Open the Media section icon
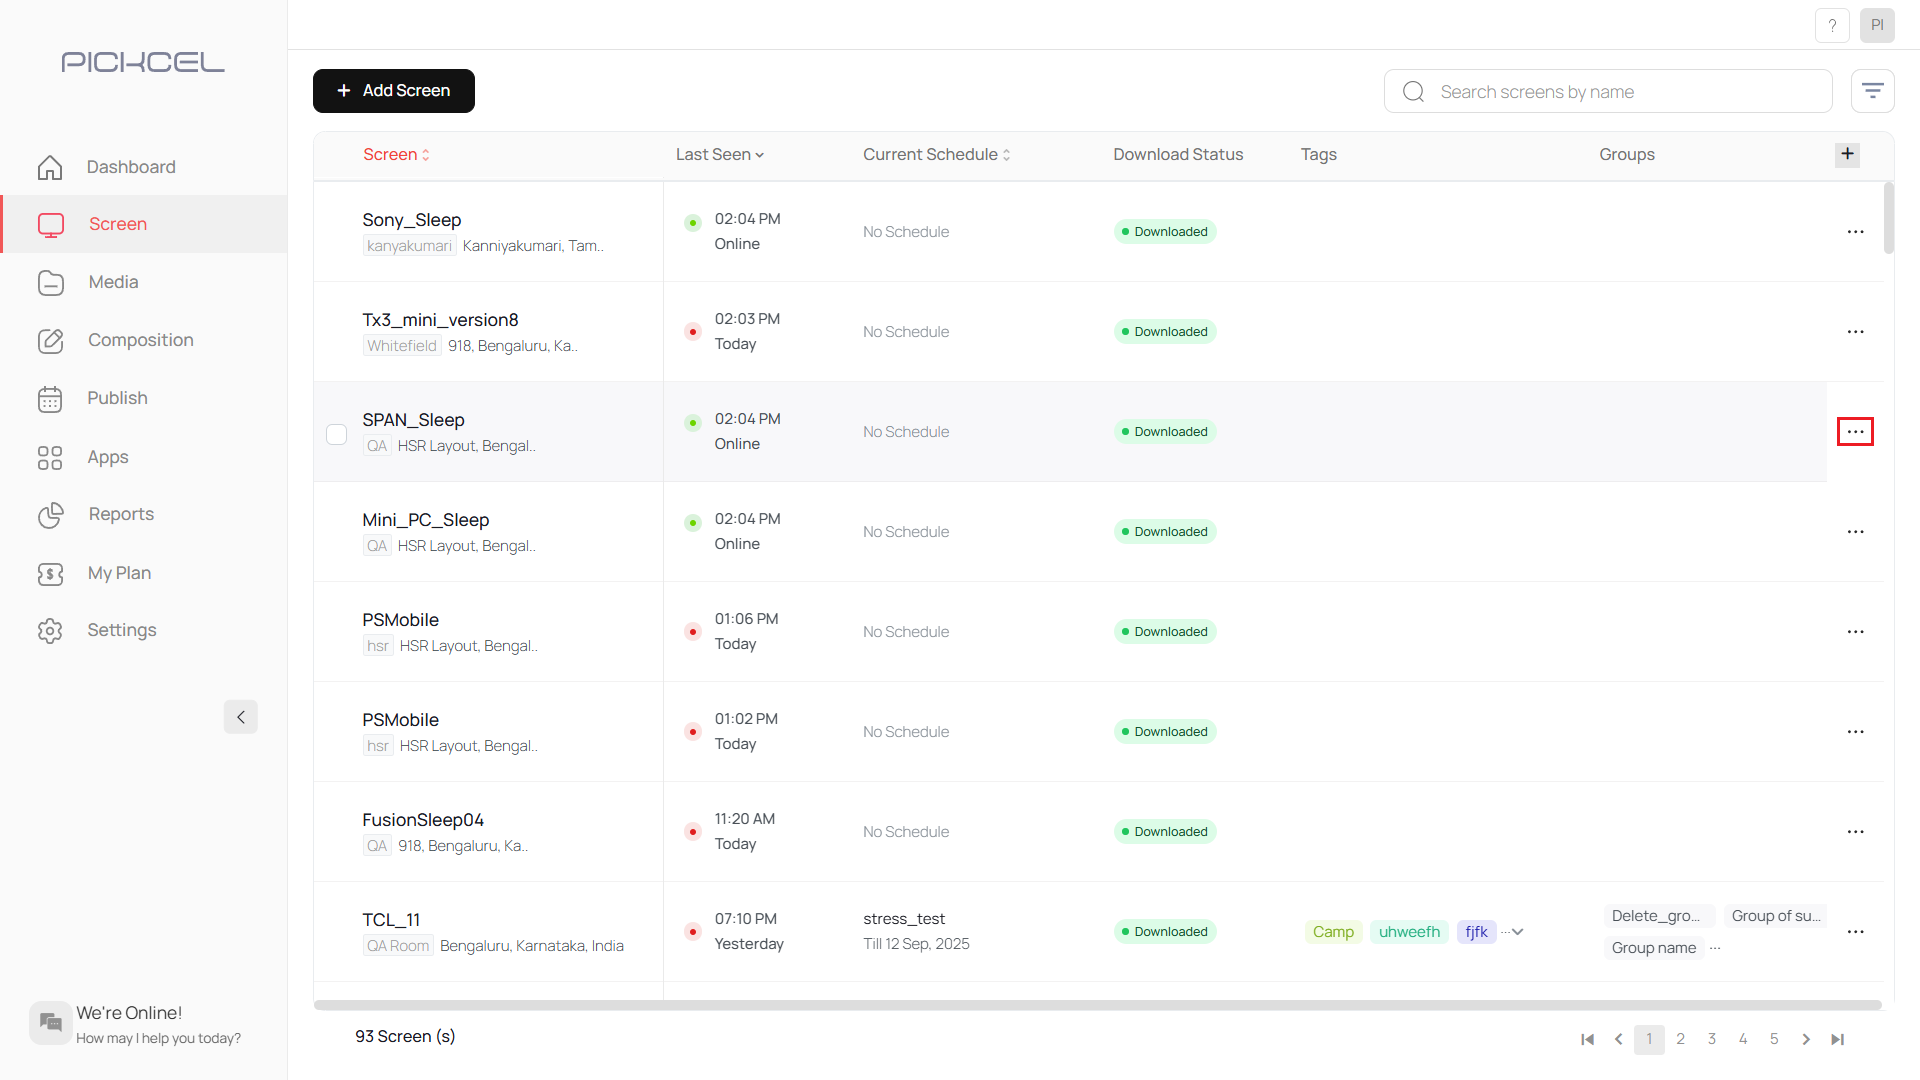1920x1080 pixels. pyautogui.click(x=50, y=283)
